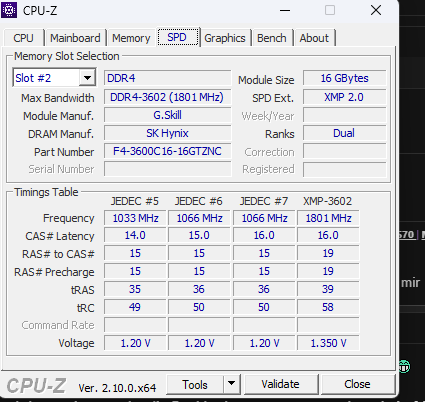Switch to the CPU tab

point(23,38)
